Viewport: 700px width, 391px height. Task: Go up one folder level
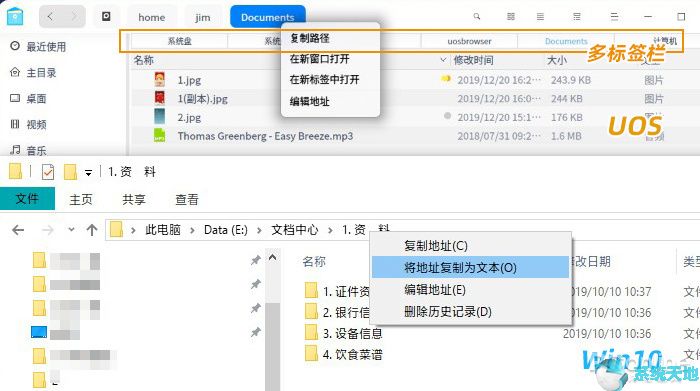tap(92, 230)
